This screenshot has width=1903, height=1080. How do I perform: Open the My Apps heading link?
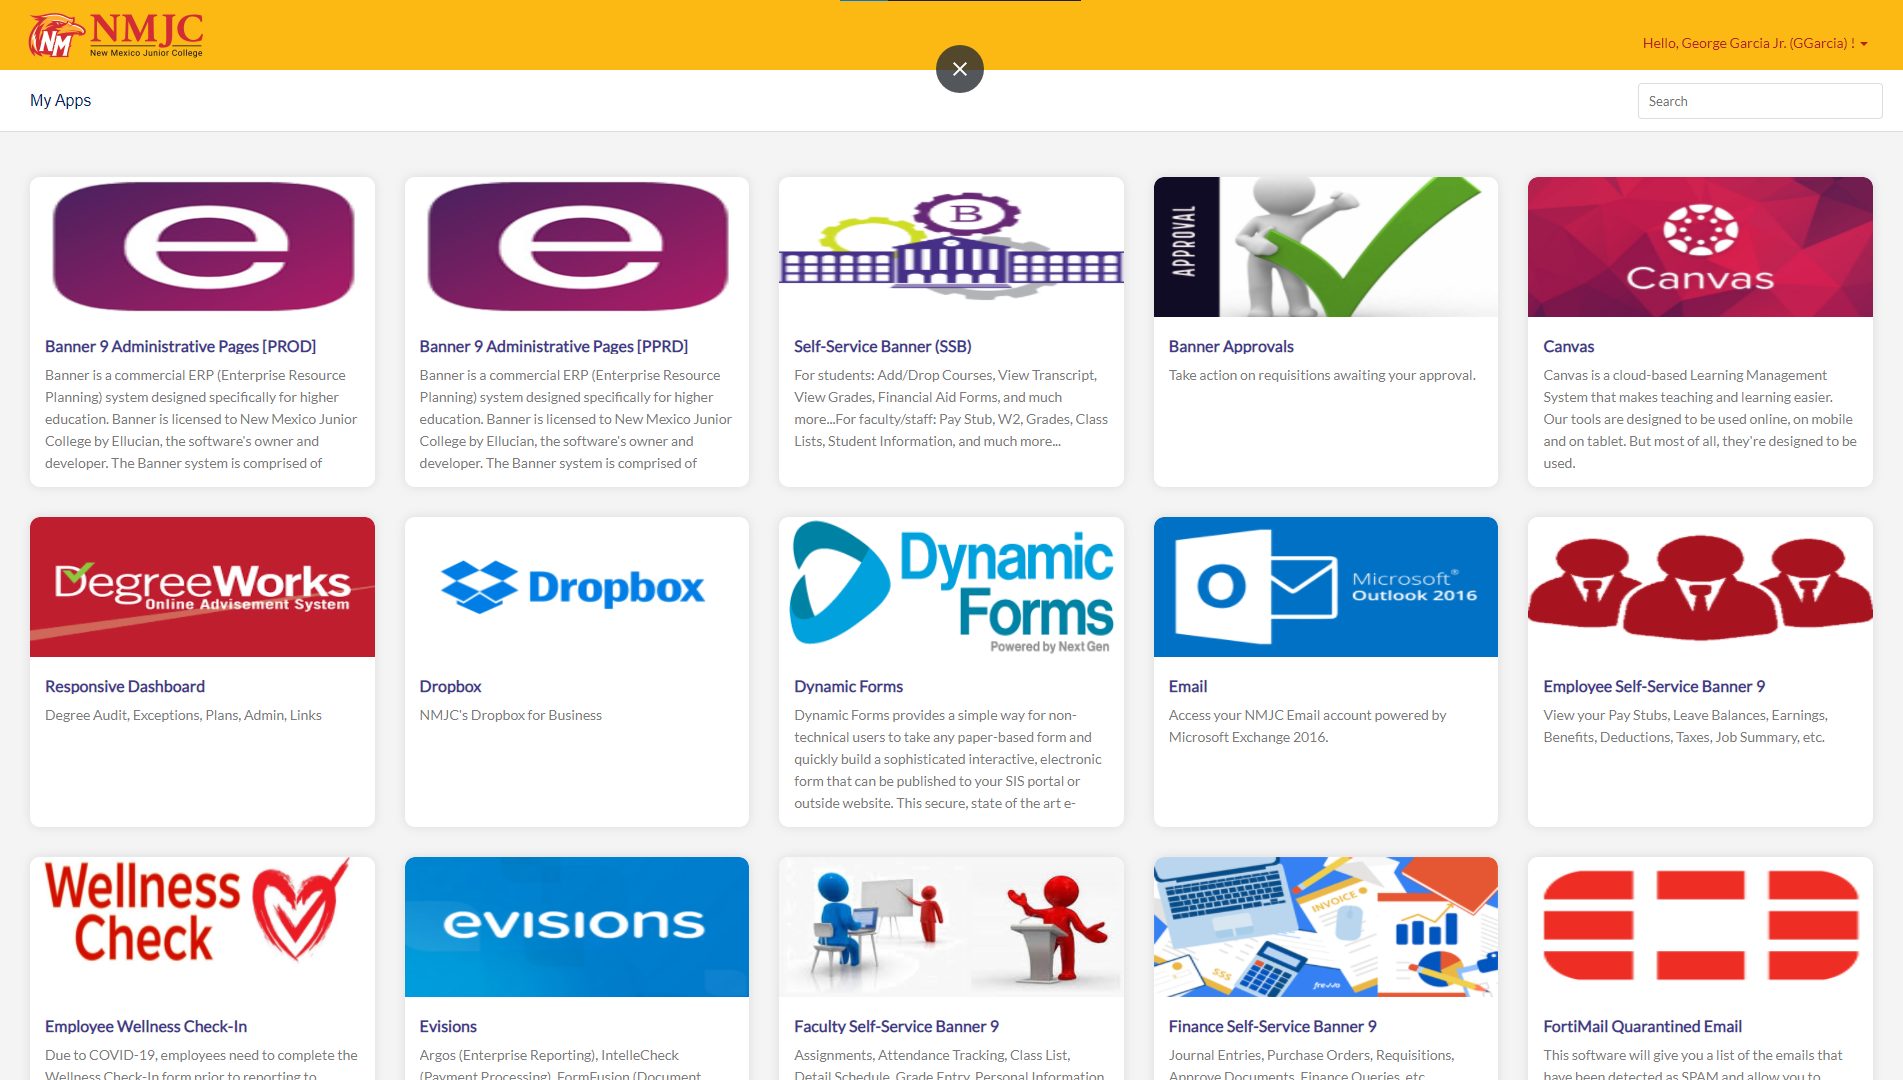point(60,100)
